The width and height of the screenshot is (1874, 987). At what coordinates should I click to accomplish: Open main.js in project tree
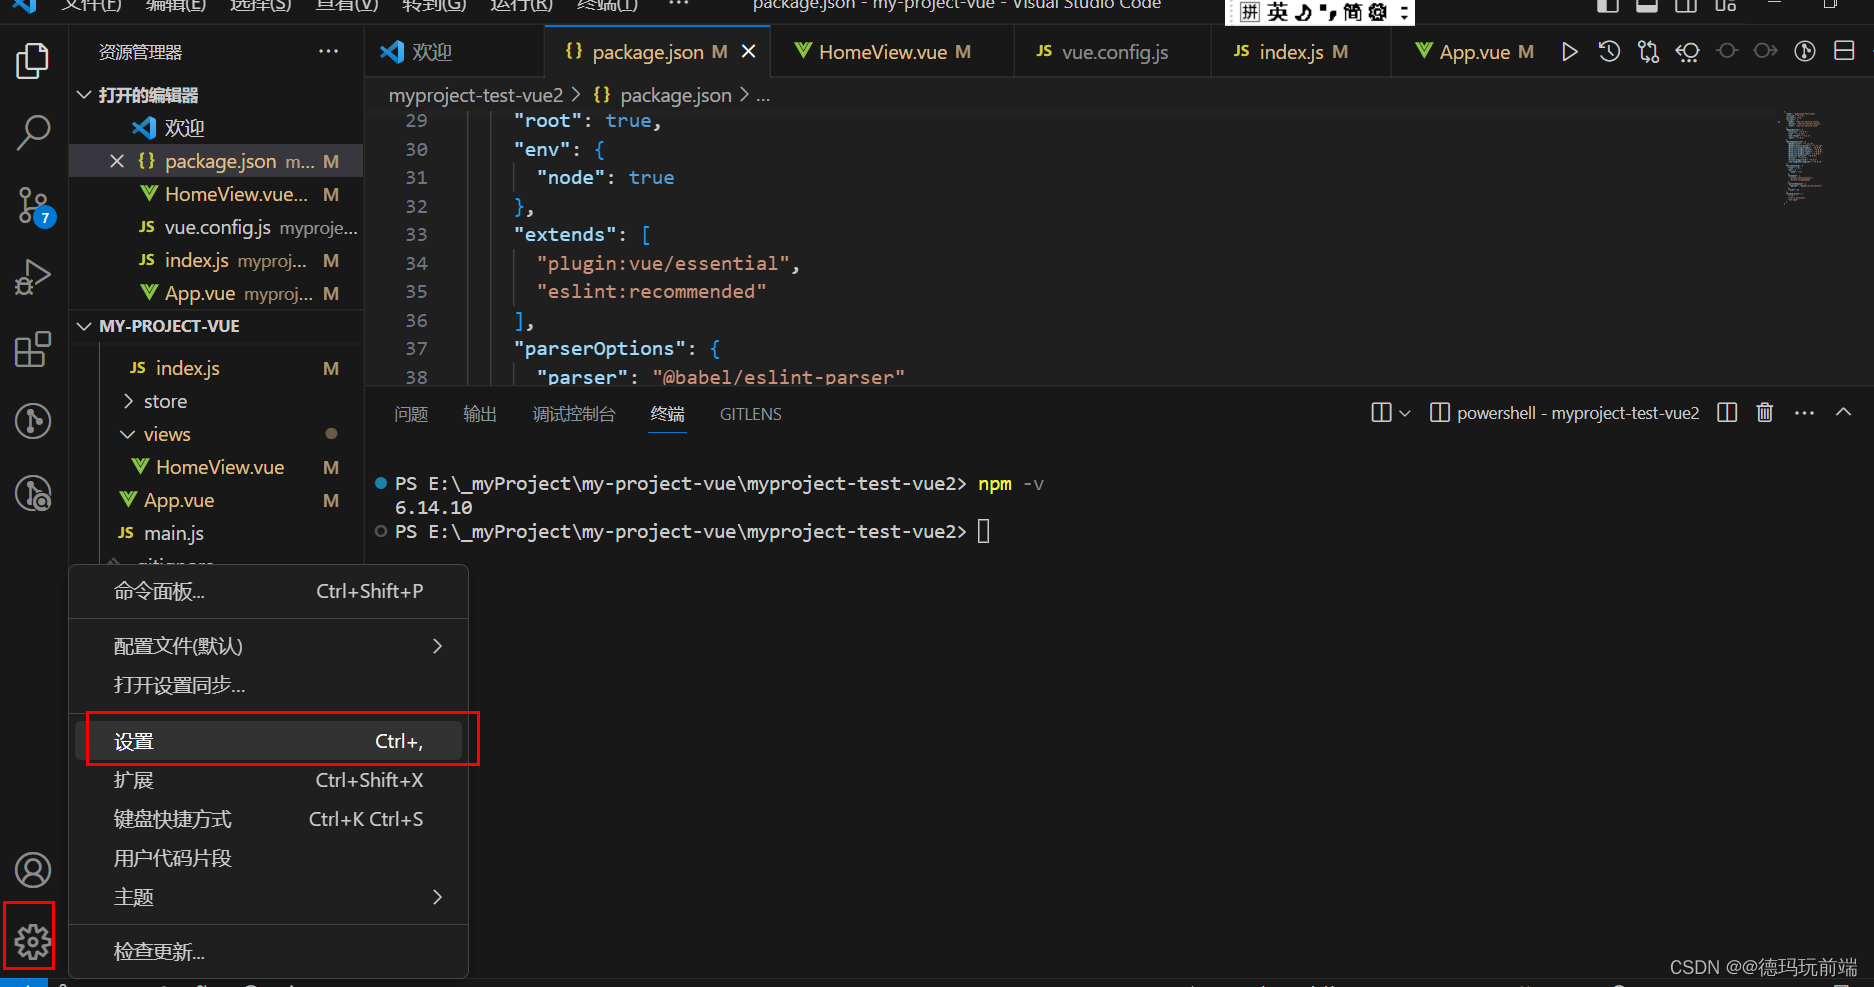216,533
